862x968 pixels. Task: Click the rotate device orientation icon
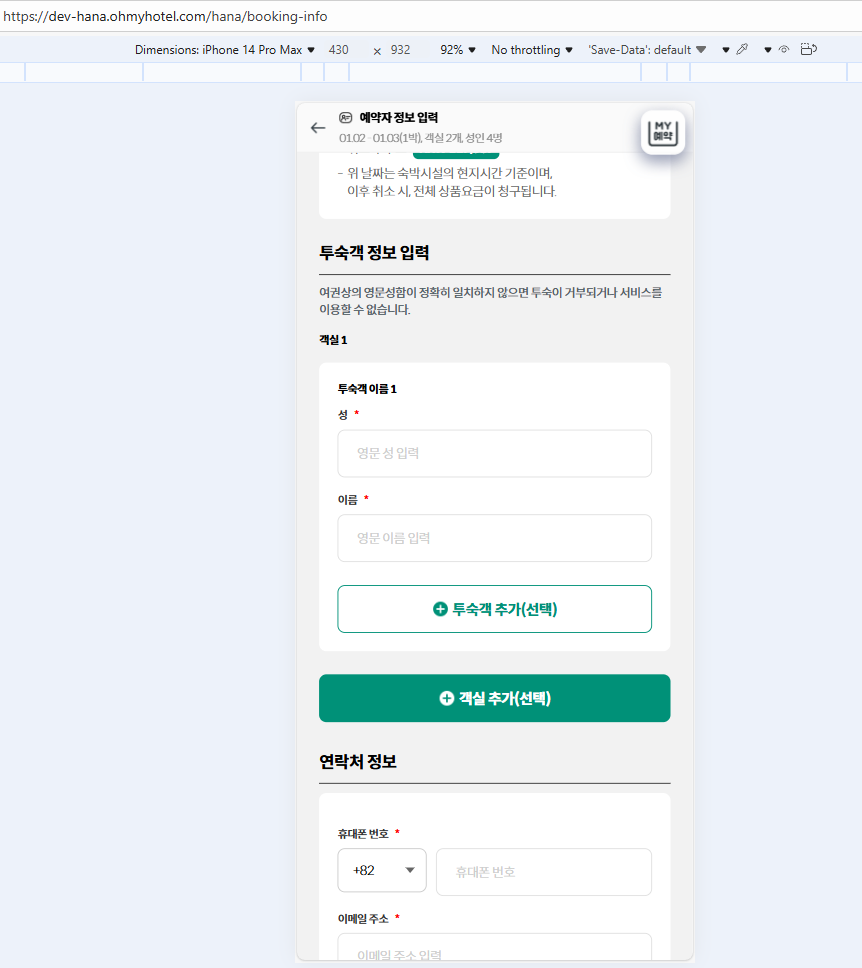[x=808, y=49]
